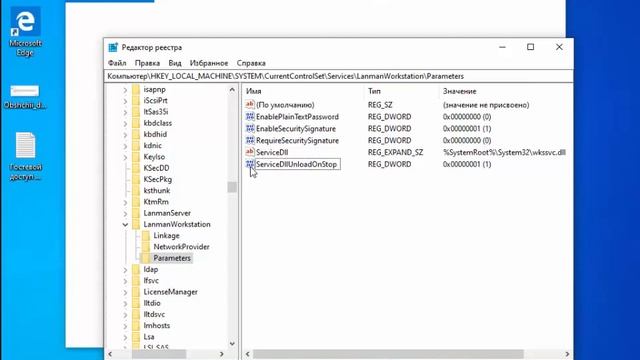Open the Microsoft Edge desktop shortcut

tap(25, 32)
